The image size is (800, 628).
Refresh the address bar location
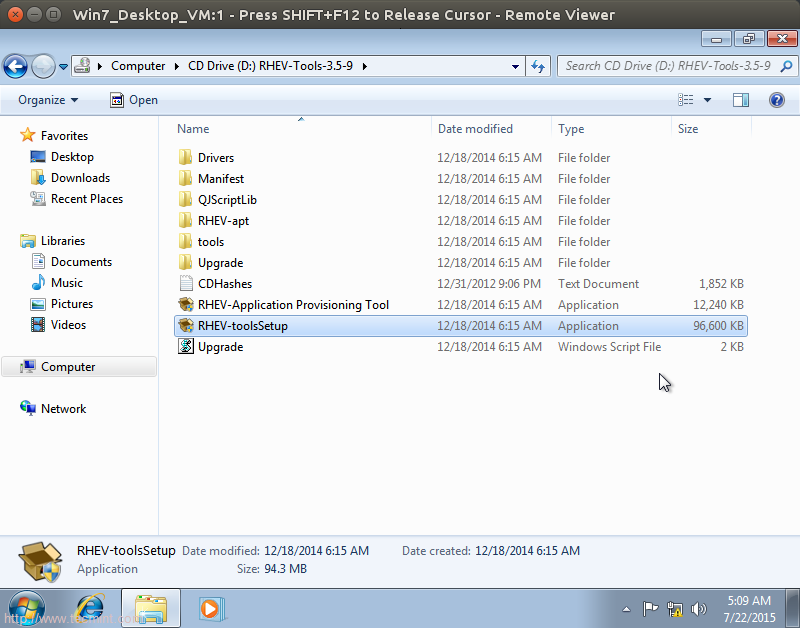pos(538,66)
